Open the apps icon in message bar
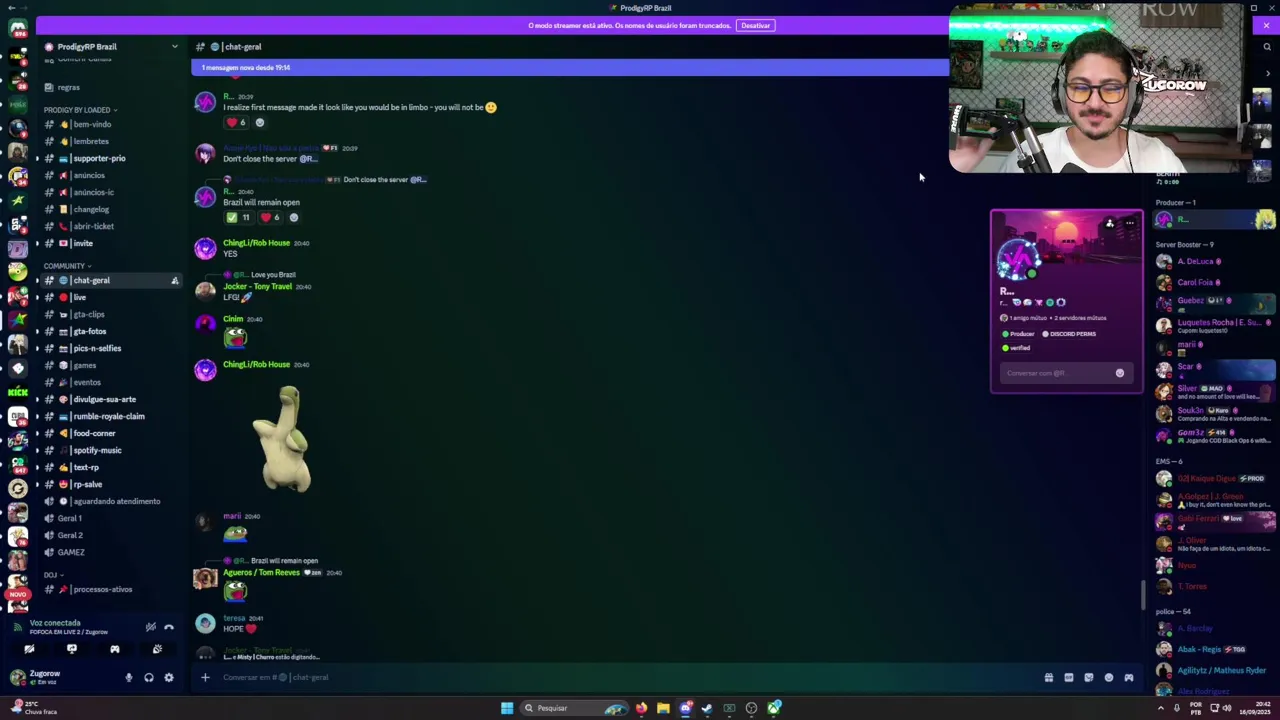This screenshot has height=720, width=1280. (1129, 677)
